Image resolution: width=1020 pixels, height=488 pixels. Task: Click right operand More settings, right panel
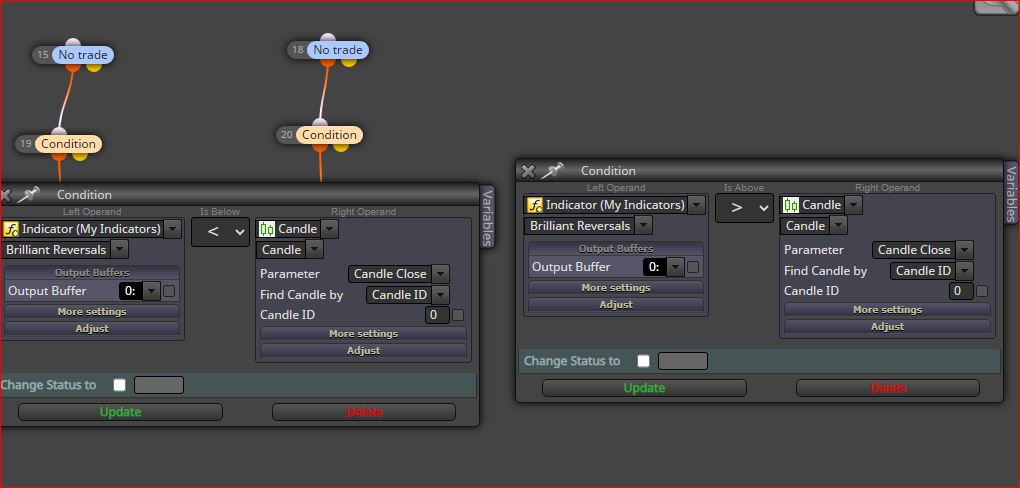click(x=887, y=310)
